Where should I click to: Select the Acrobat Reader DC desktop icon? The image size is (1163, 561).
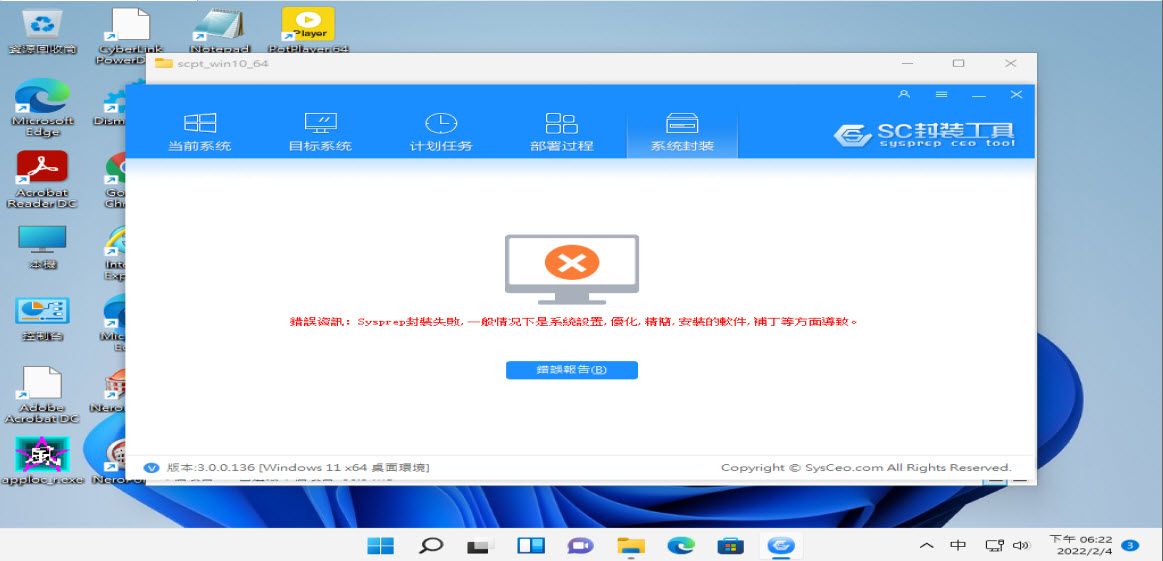(42, 180)
